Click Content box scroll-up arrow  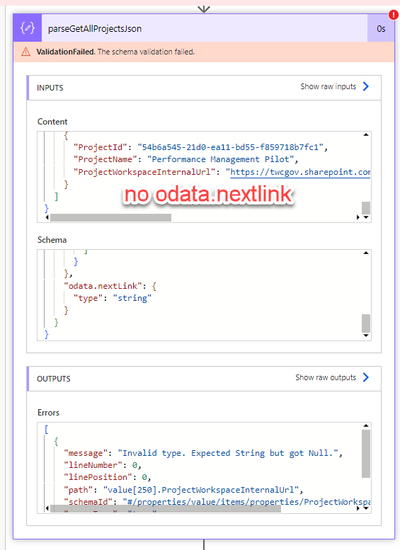366,135
